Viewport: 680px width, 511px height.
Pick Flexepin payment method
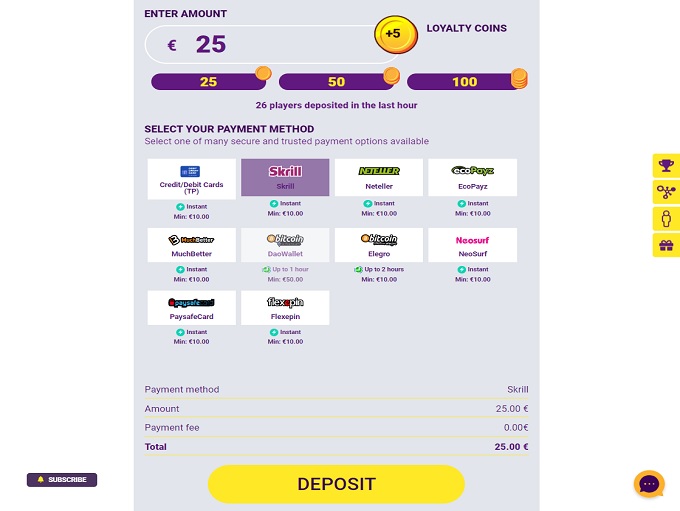[285, 308]
